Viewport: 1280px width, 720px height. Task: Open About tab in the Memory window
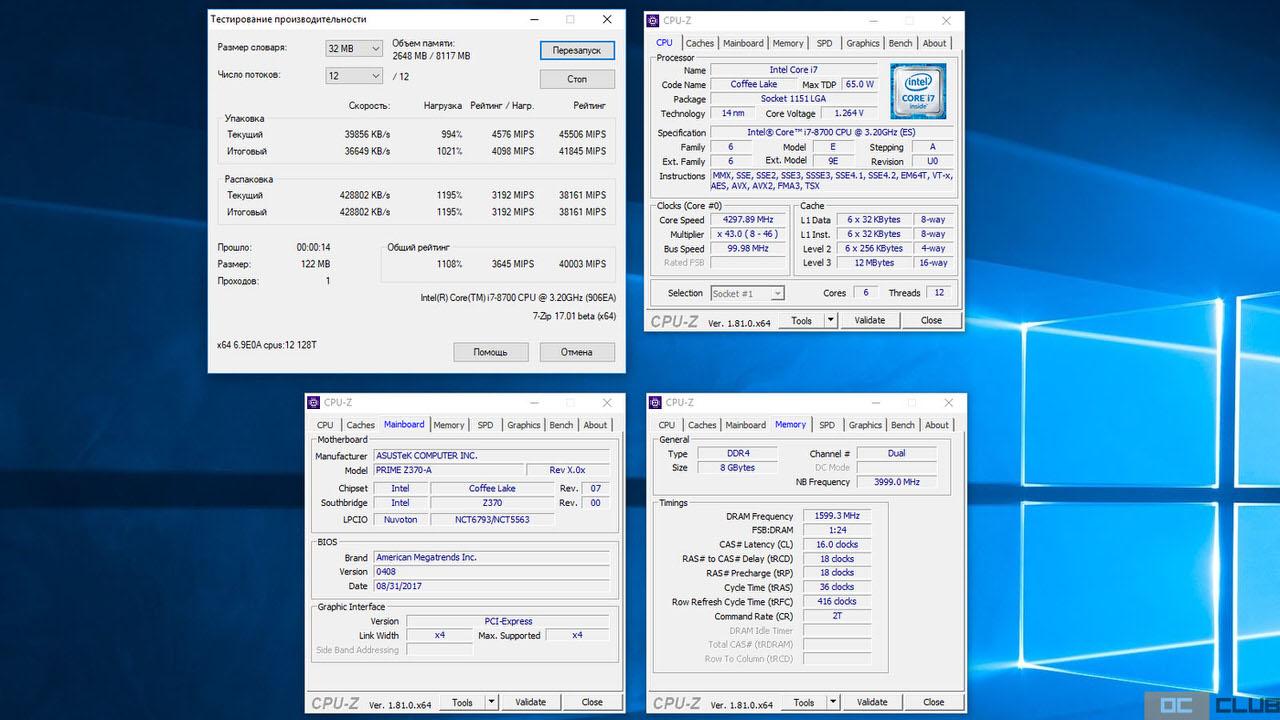(x=937, y=425)
